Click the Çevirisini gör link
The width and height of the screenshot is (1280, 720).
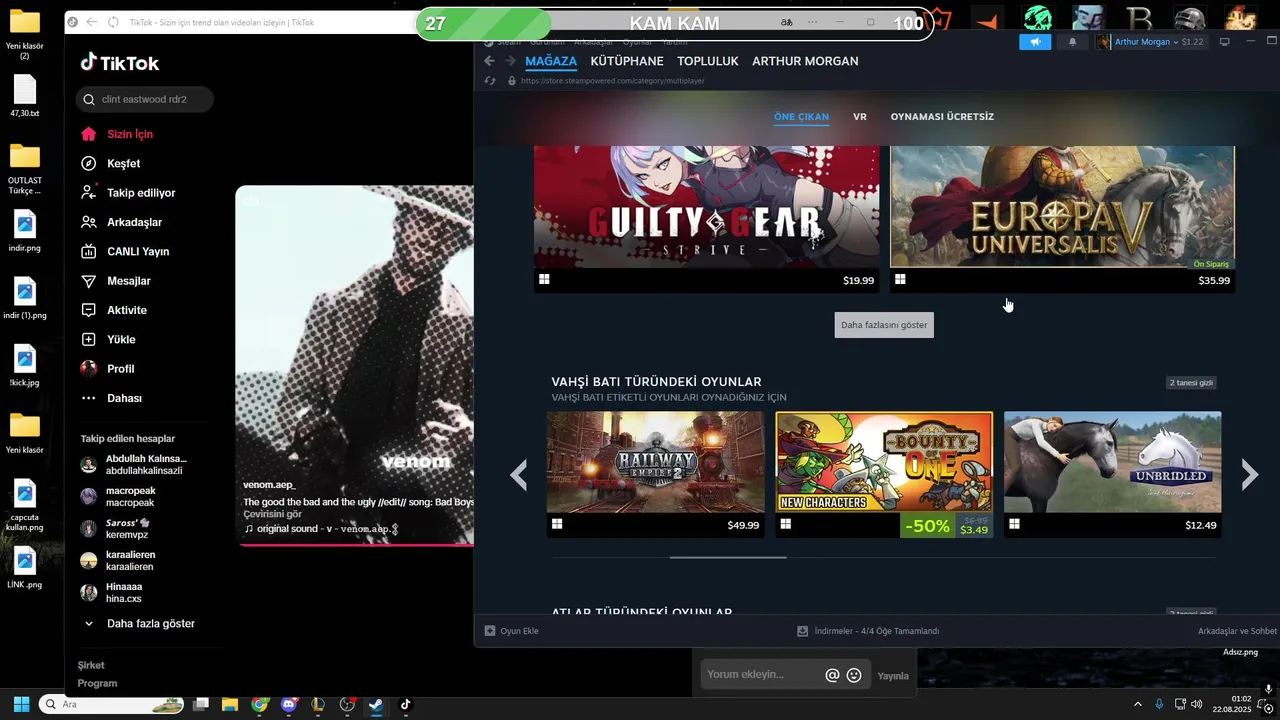pos(272,514)
